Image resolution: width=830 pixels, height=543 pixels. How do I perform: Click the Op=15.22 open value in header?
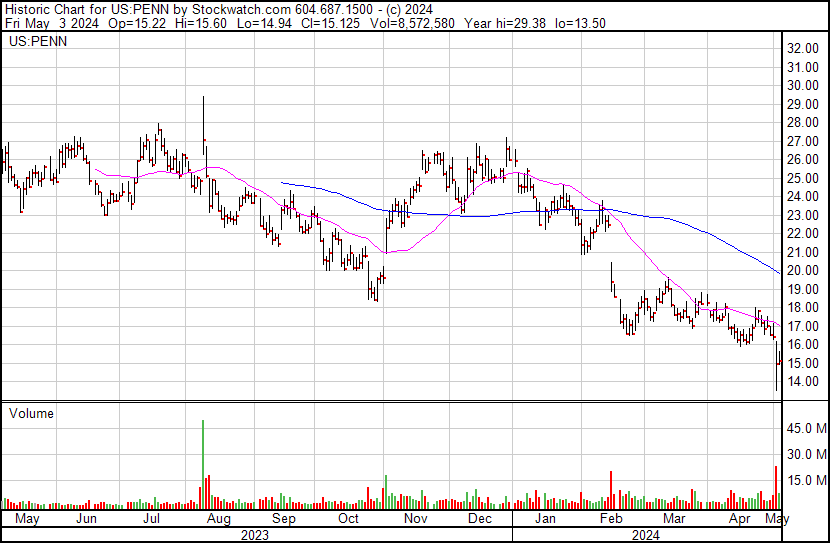[x=137, y=23]
